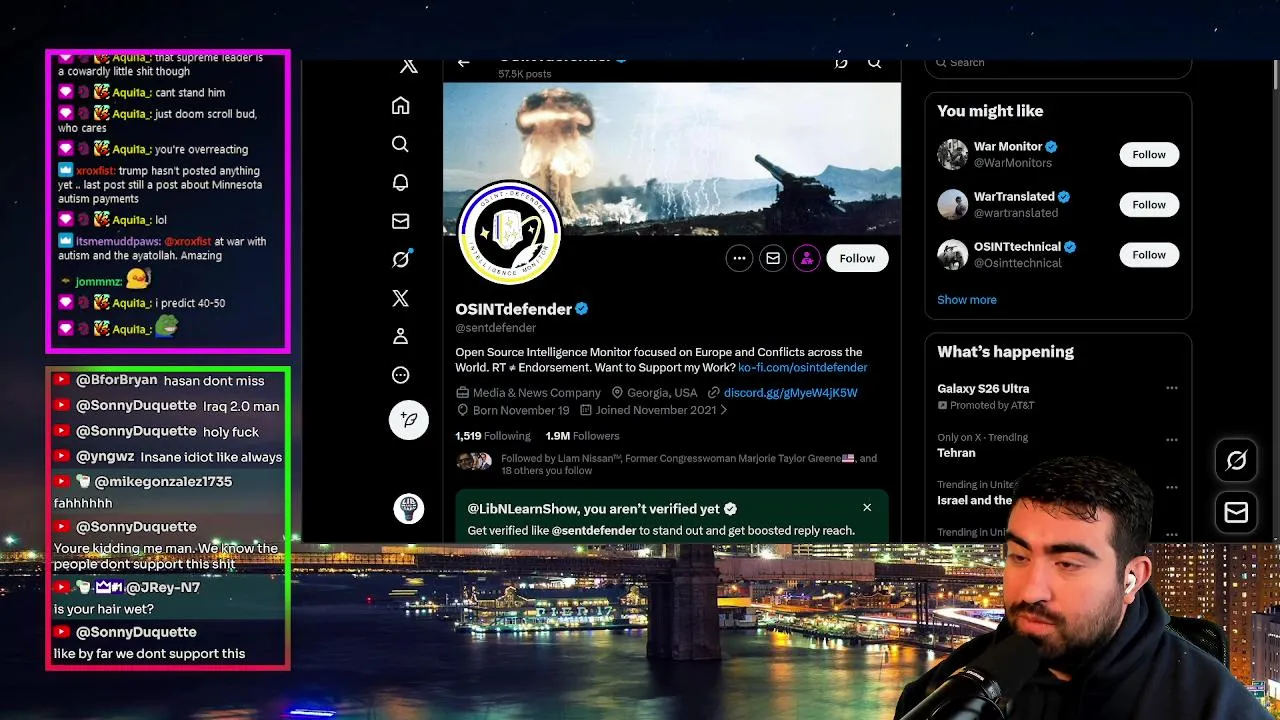Click the X logo in the sidebar top

[x=409, y=66]
